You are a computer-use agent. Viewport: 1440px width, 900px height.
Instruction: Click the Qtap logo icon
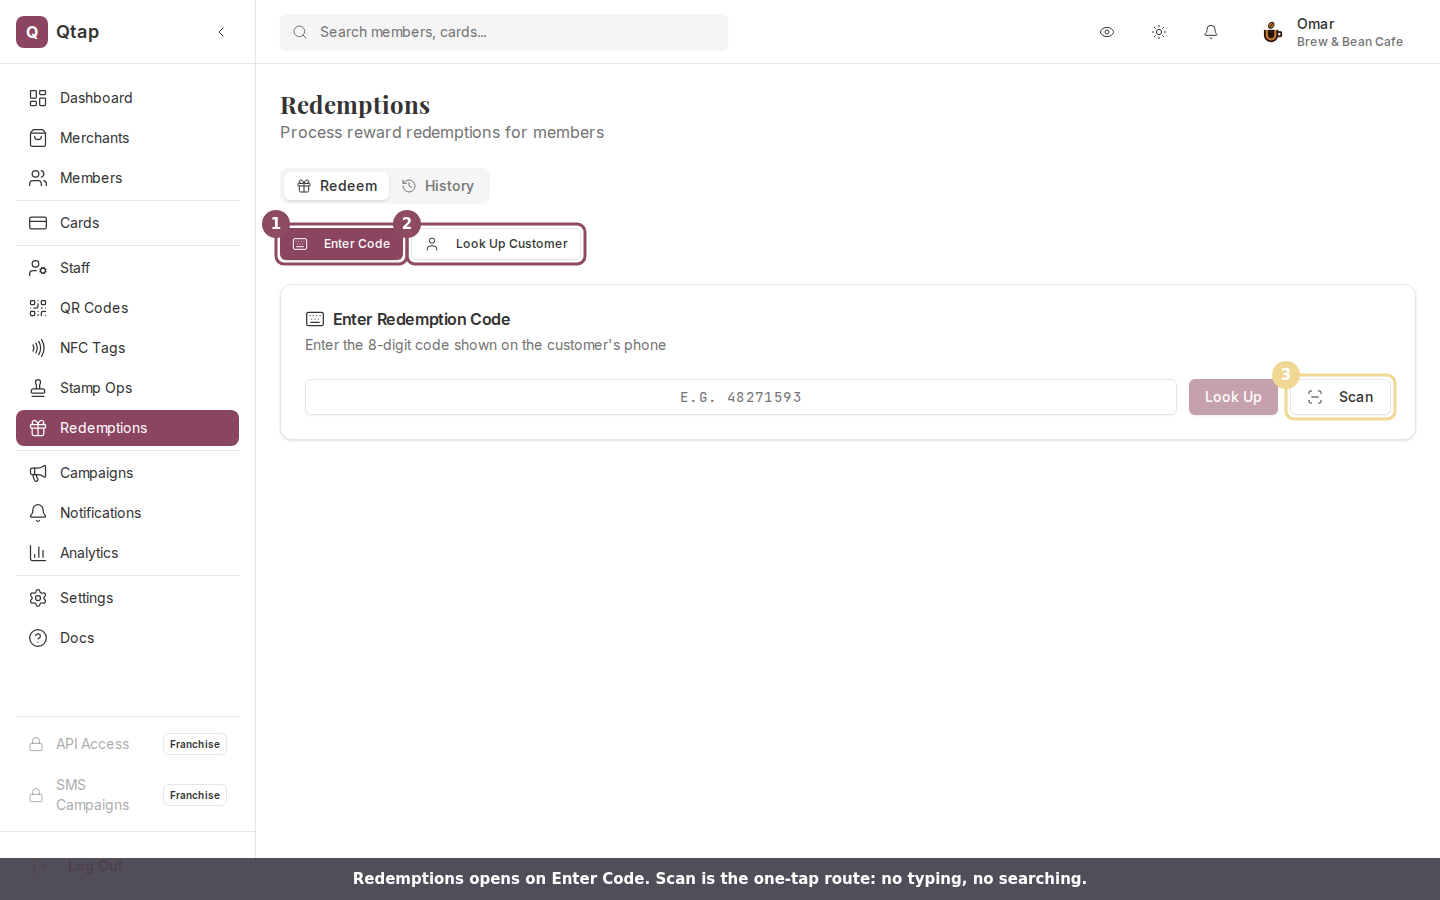[x=32, y=32]
